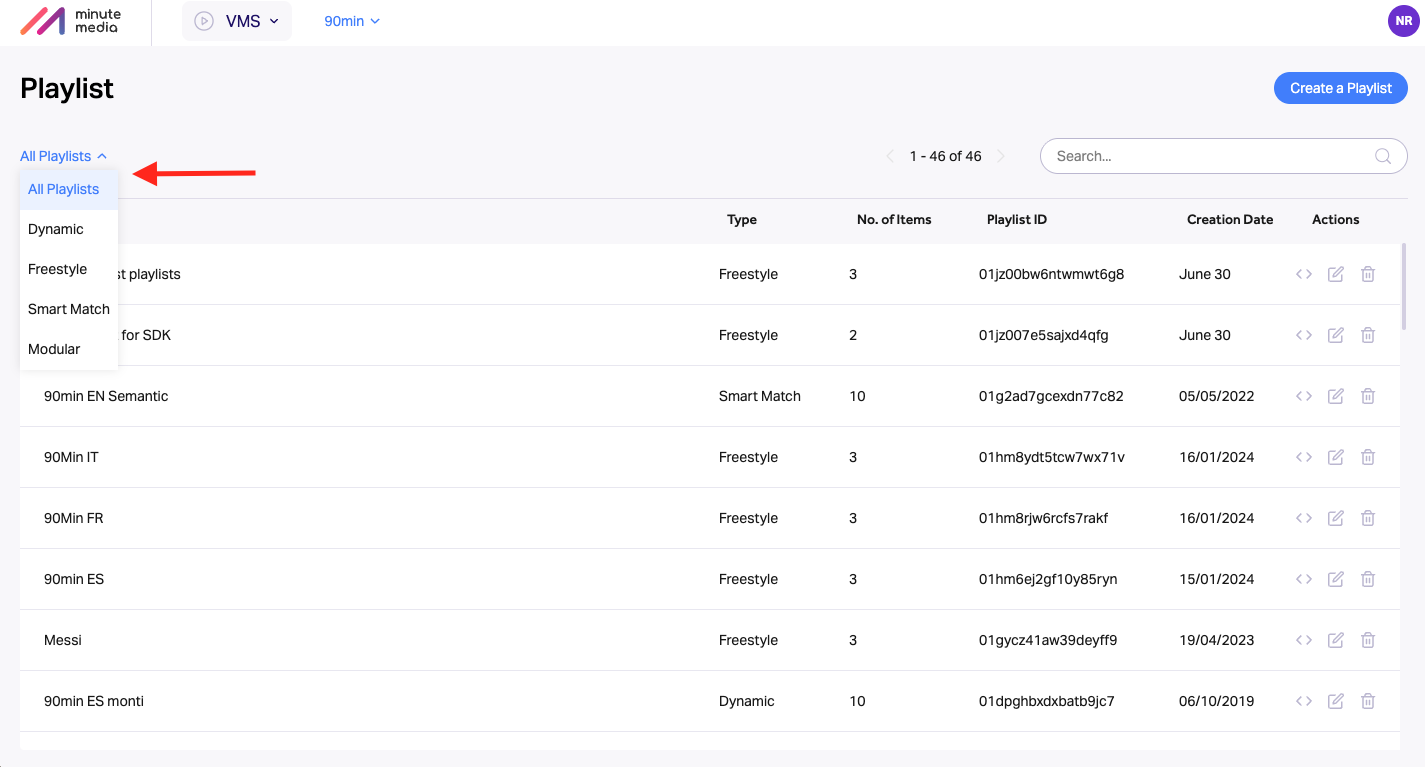Filter playlists by Dynamic
Screen dimensions: 1425x767
69,229
